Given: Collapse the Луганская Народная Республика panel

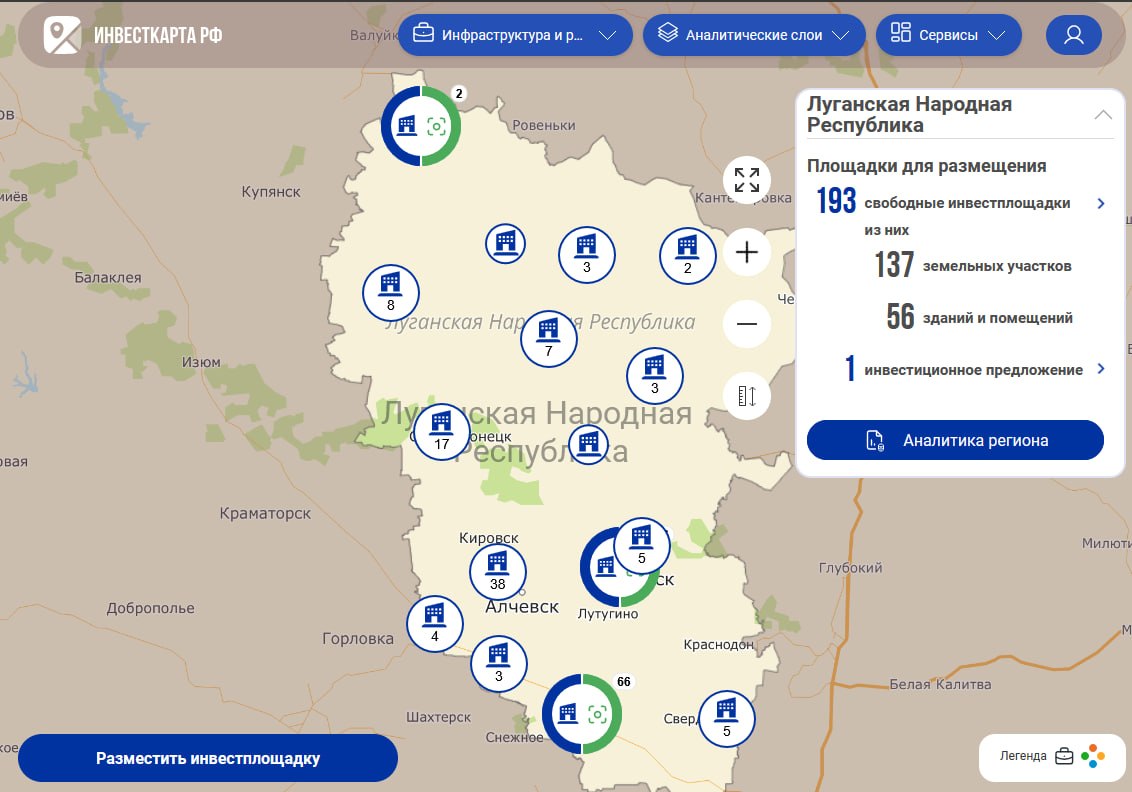Looking at the screenshot, I should (1103, 115).
